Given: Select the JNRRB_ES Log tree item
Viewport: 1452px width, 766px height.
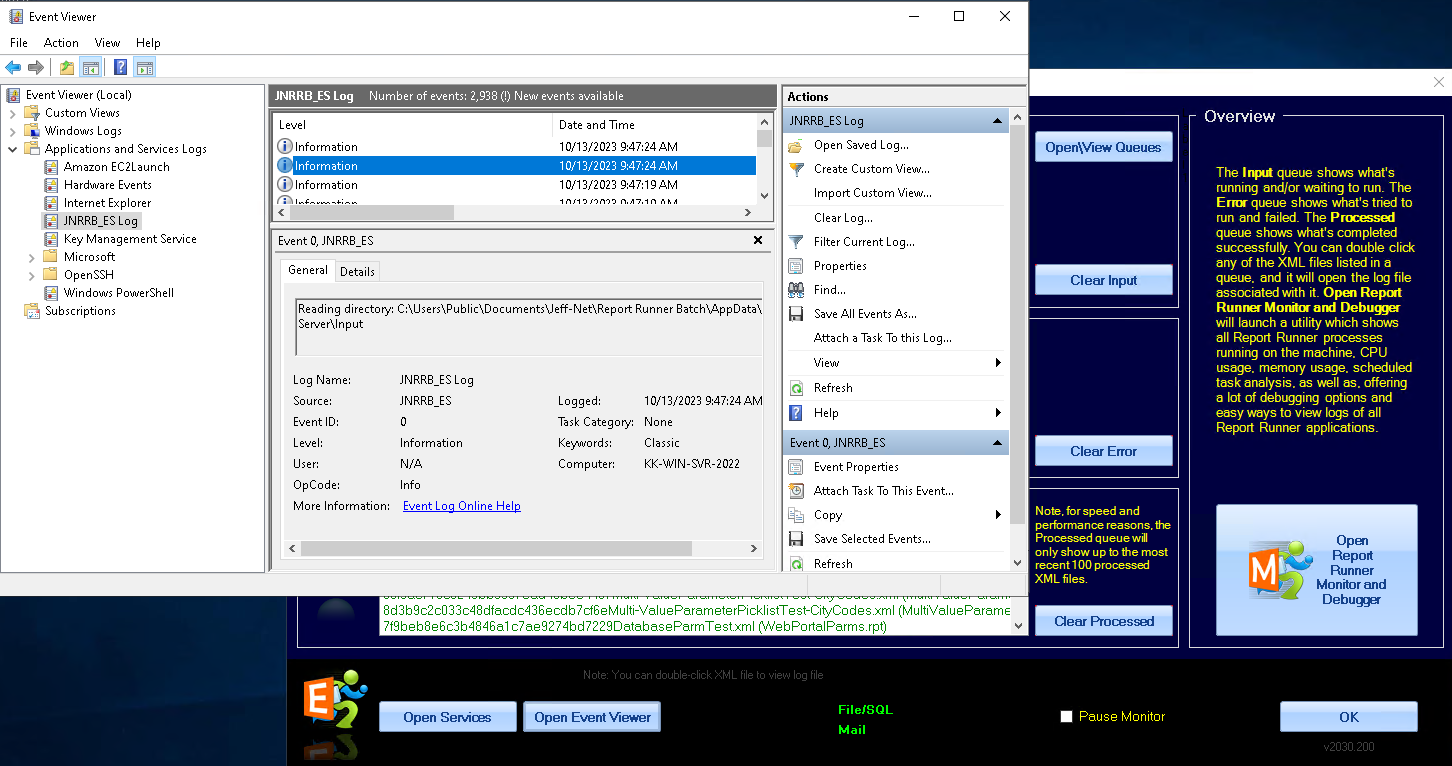Looking at the screenshot, I should pyautogui.click(x=100, y=221).
